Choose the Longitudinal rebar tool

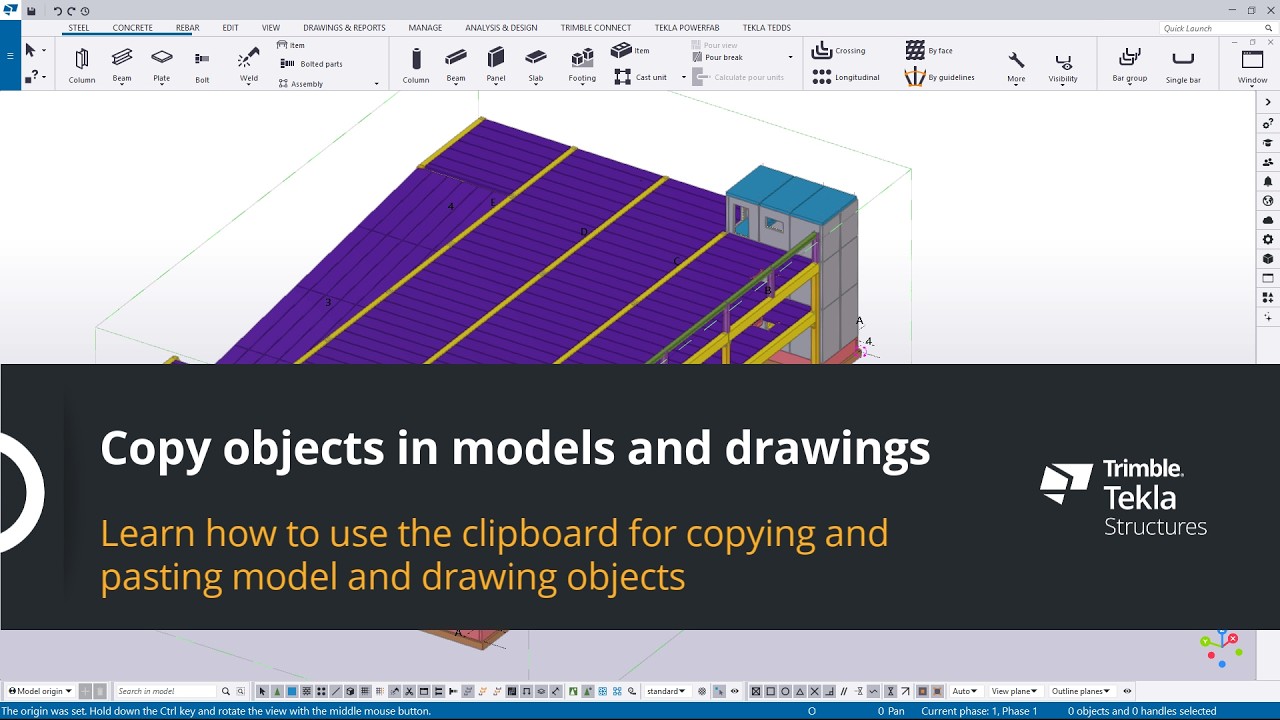point(846,77)
